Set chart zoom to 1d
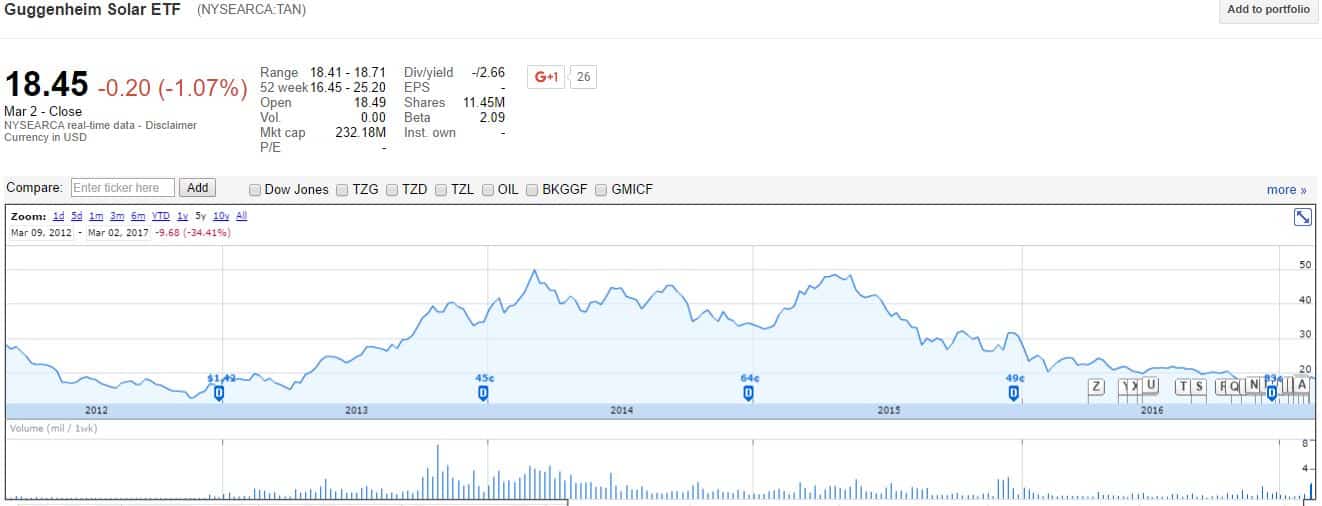The width and height of the screenshot is (1322, 506). tap(59, 216)
